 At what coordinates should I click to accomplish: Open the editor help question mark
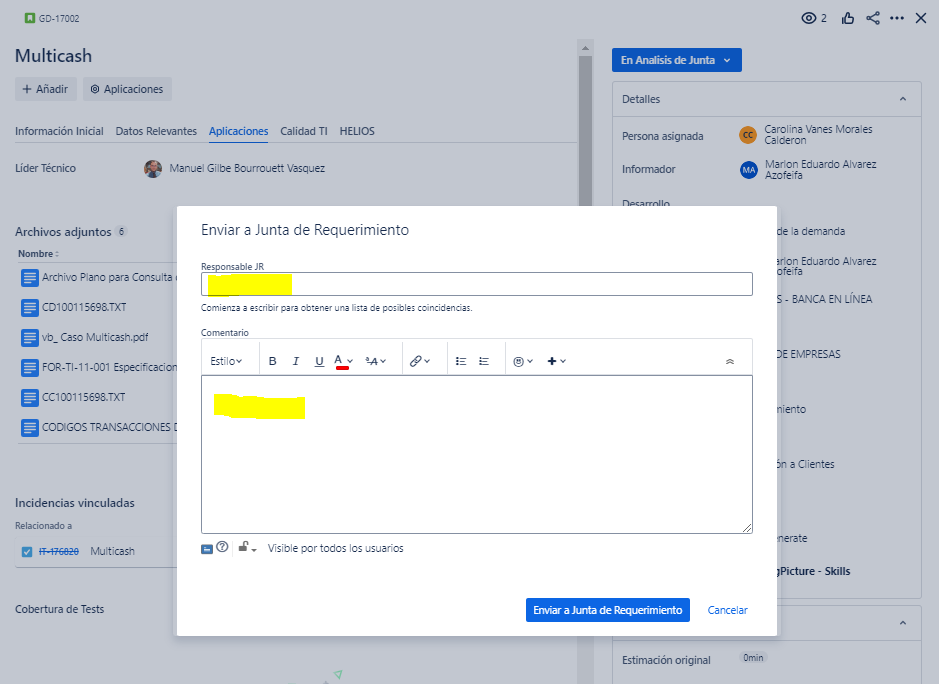pyautogui.click(x=222, y=547)
